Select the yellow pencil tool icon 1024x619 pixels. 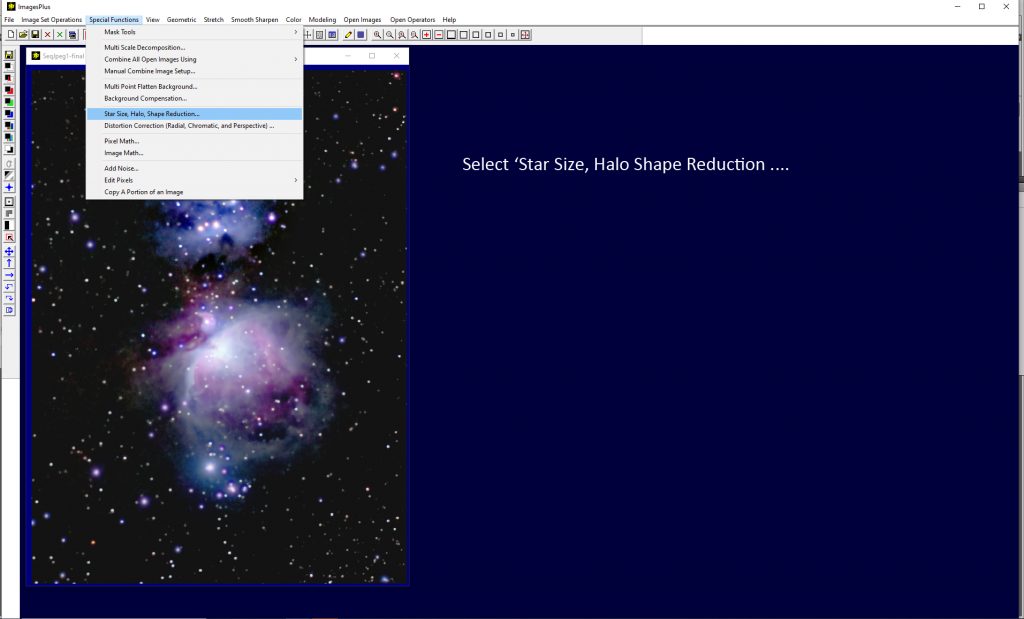click(x=348, y=35)
